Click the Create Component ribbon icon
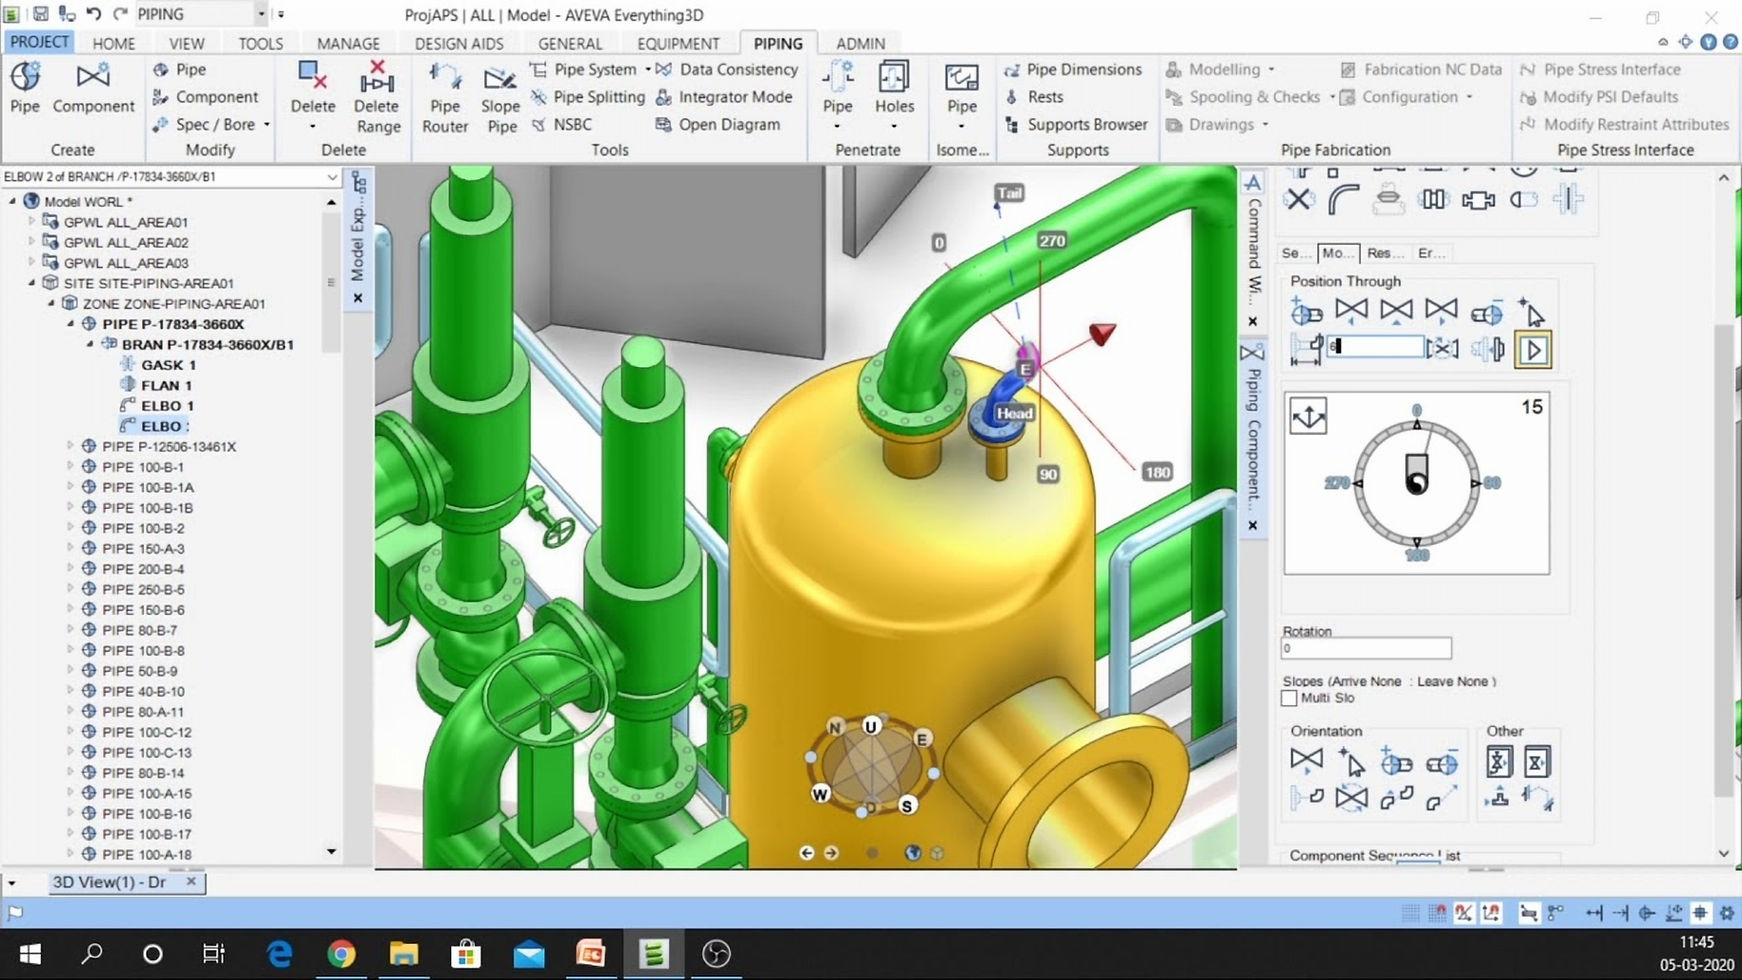This screenshot has width=1742, height=980. (93, 88)
